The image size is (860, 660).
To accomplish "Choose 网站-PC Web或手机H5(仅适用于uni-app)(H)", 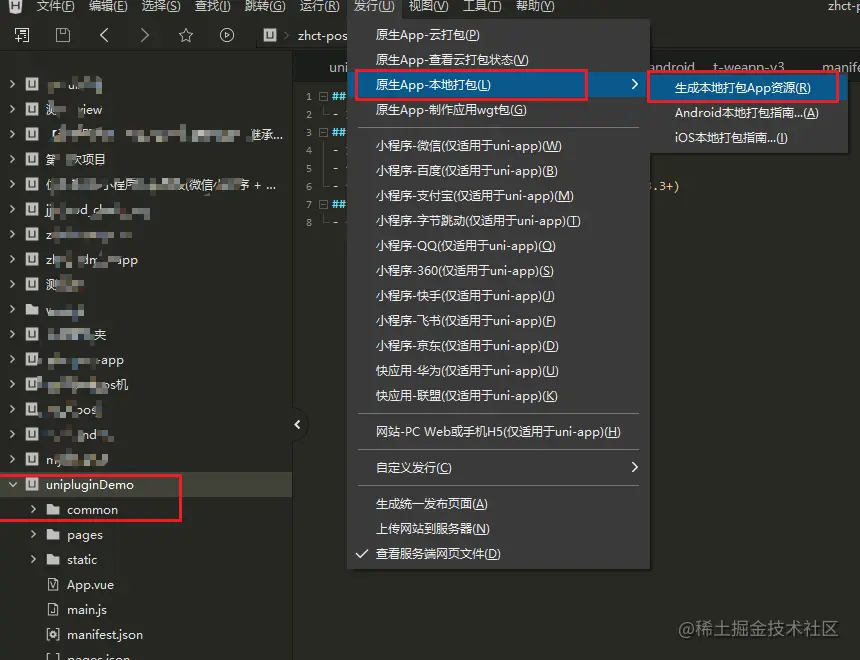I will 499,432.
